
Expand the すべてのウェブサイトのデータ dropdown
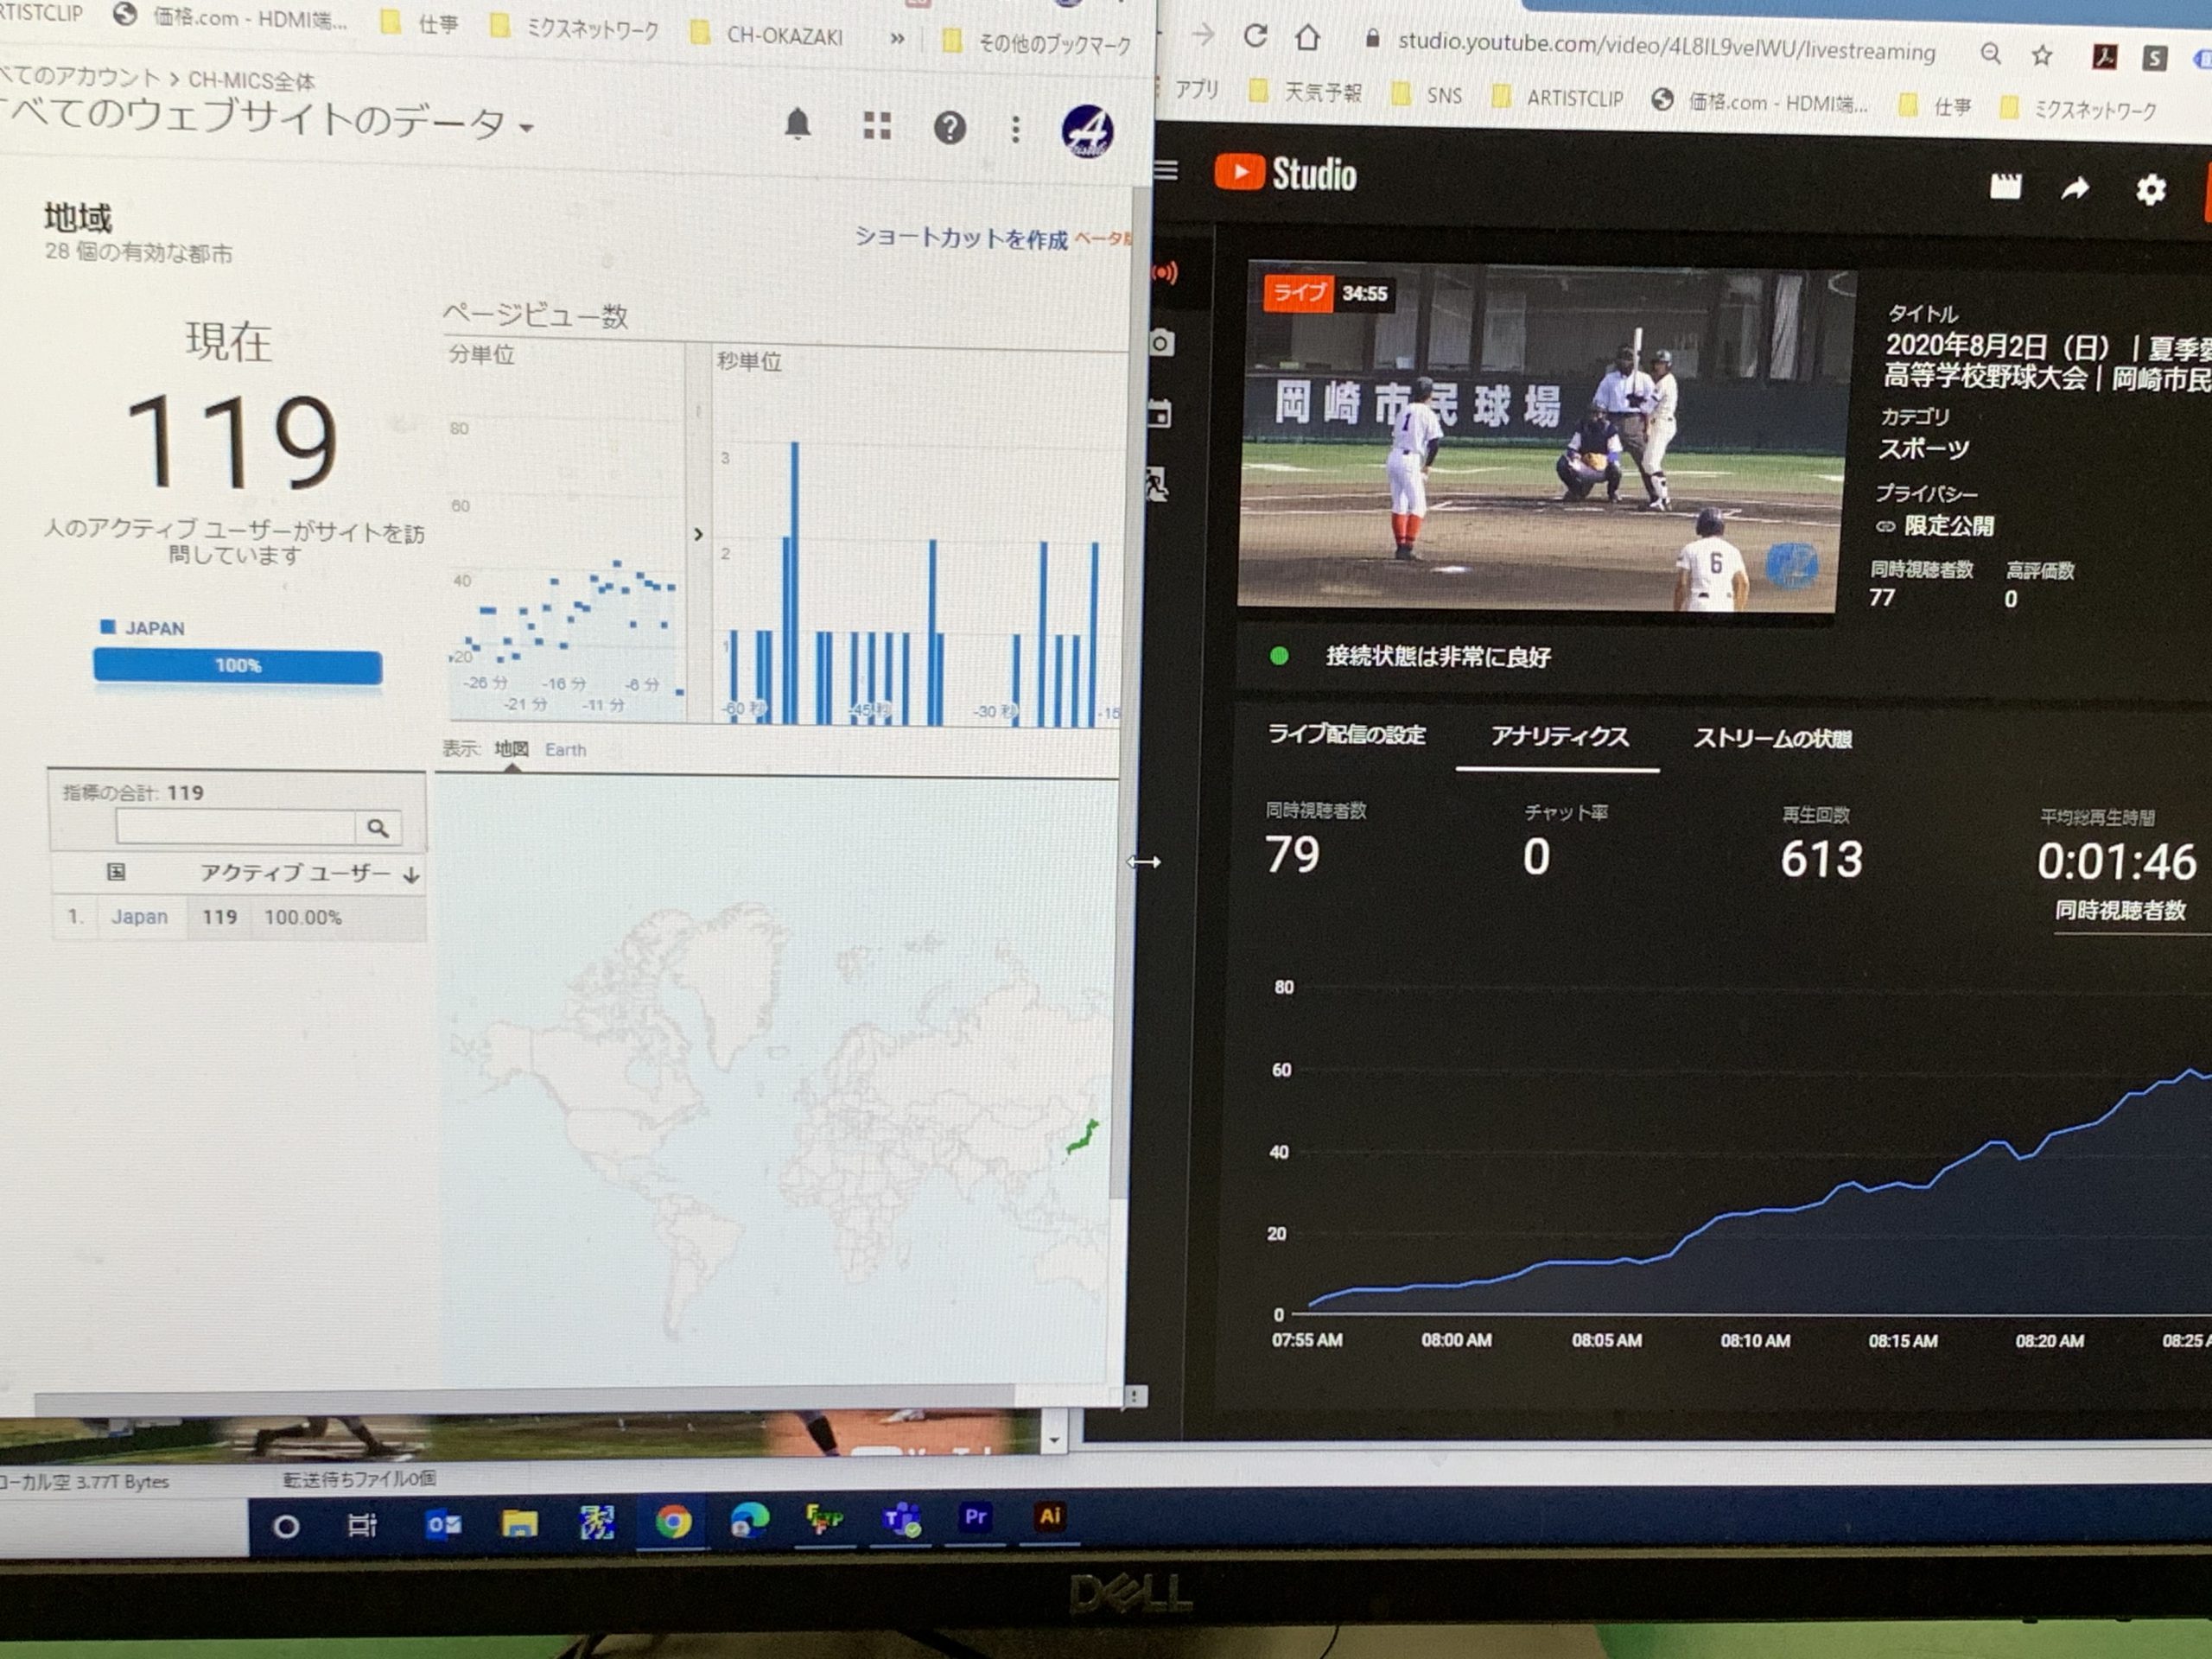tap(526, 127)
